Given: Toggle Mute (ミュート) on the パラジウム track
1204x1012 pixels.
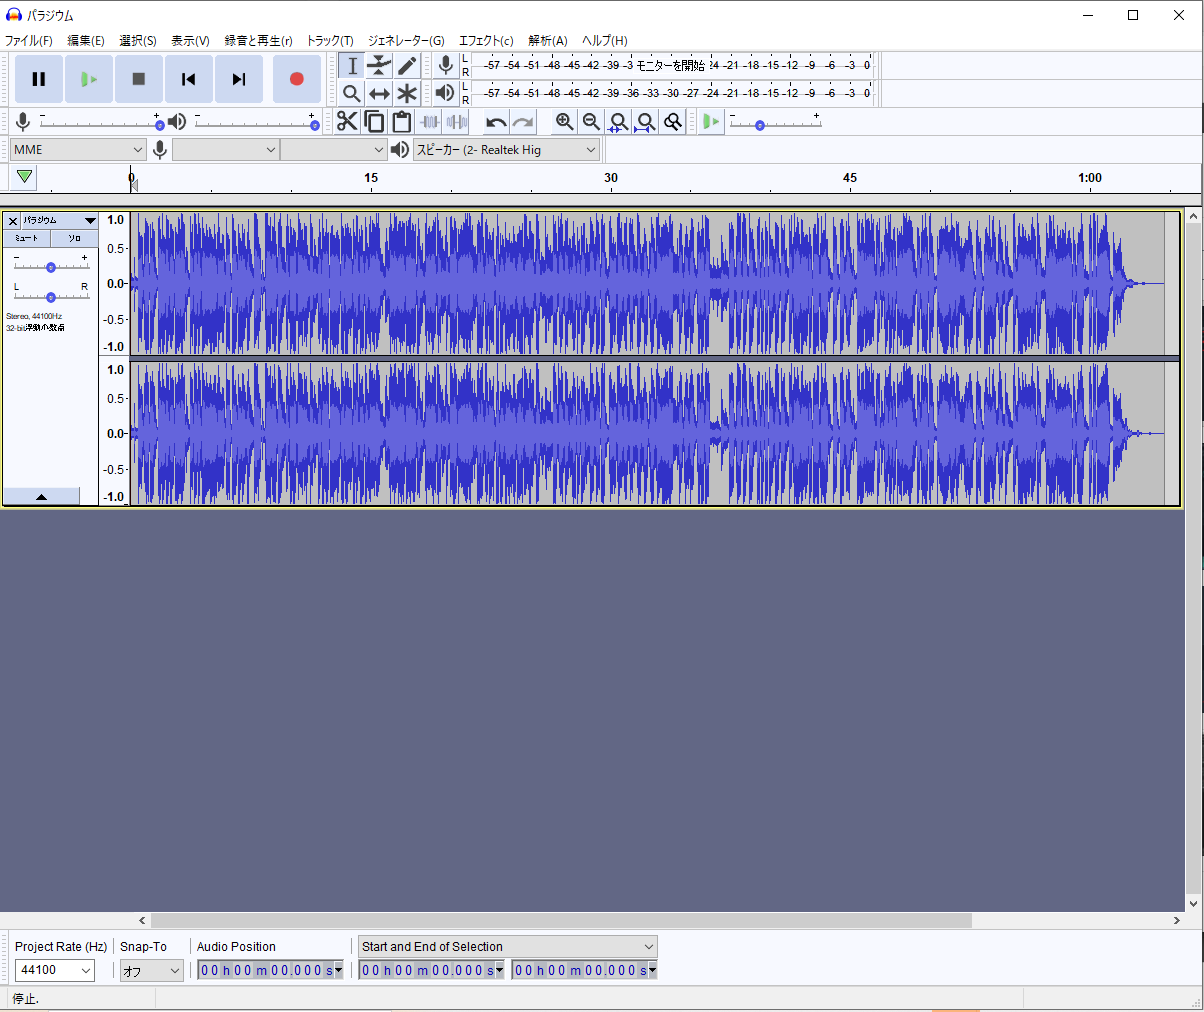Looking at the screenshot, I should (x=27, y=238).
